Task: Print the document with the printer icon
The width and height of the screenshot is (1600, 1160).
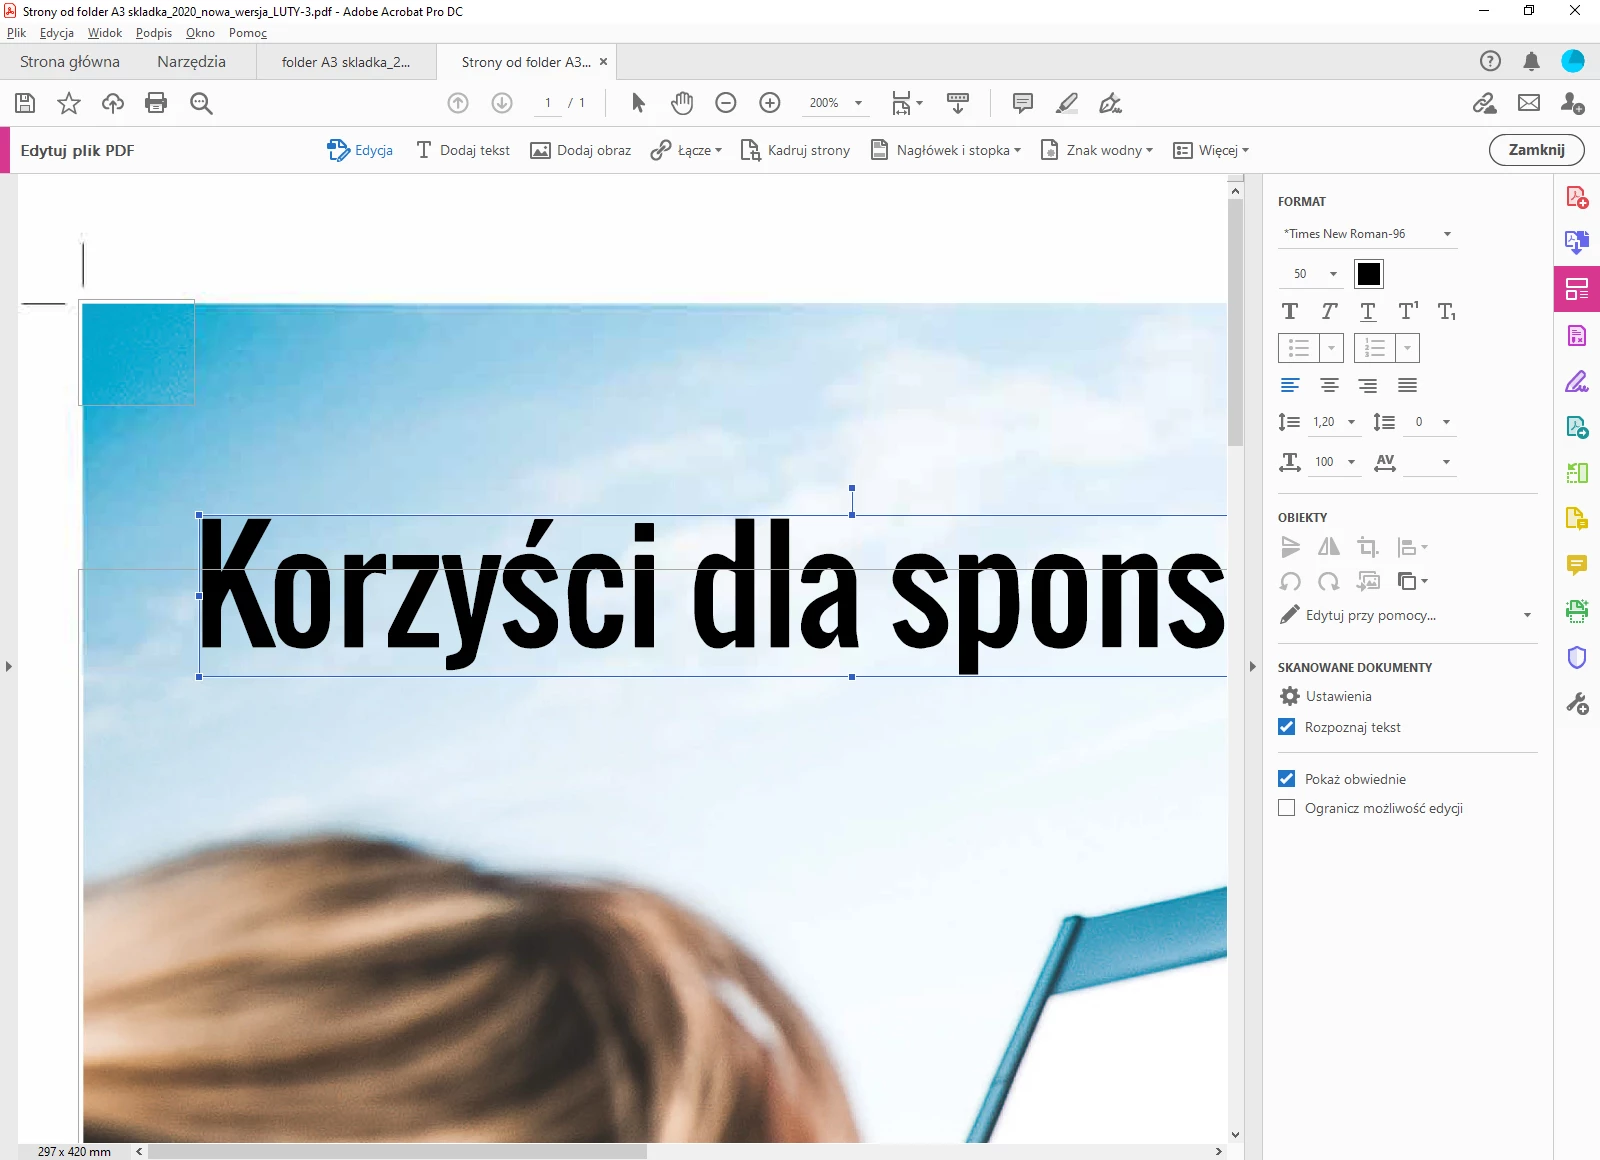Action: 156,103
